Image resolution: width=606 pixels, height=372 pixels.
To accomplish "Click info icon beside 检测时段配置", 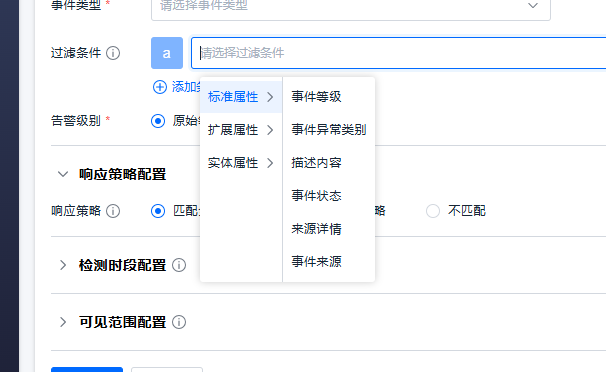I will [x=179, y=265].
